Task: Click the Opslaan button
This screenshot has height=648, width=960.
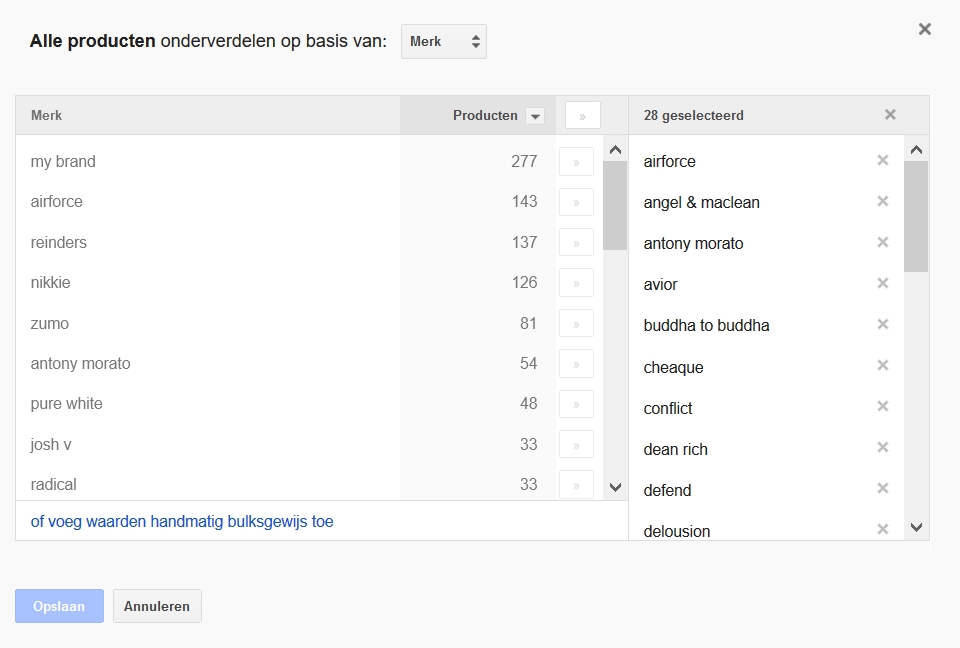Action: pos(59,606)
